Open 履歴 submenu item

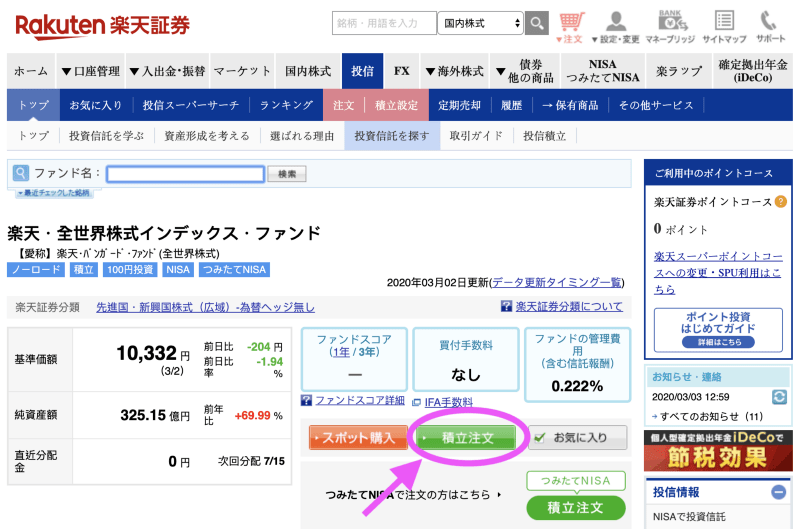[511, 105]
